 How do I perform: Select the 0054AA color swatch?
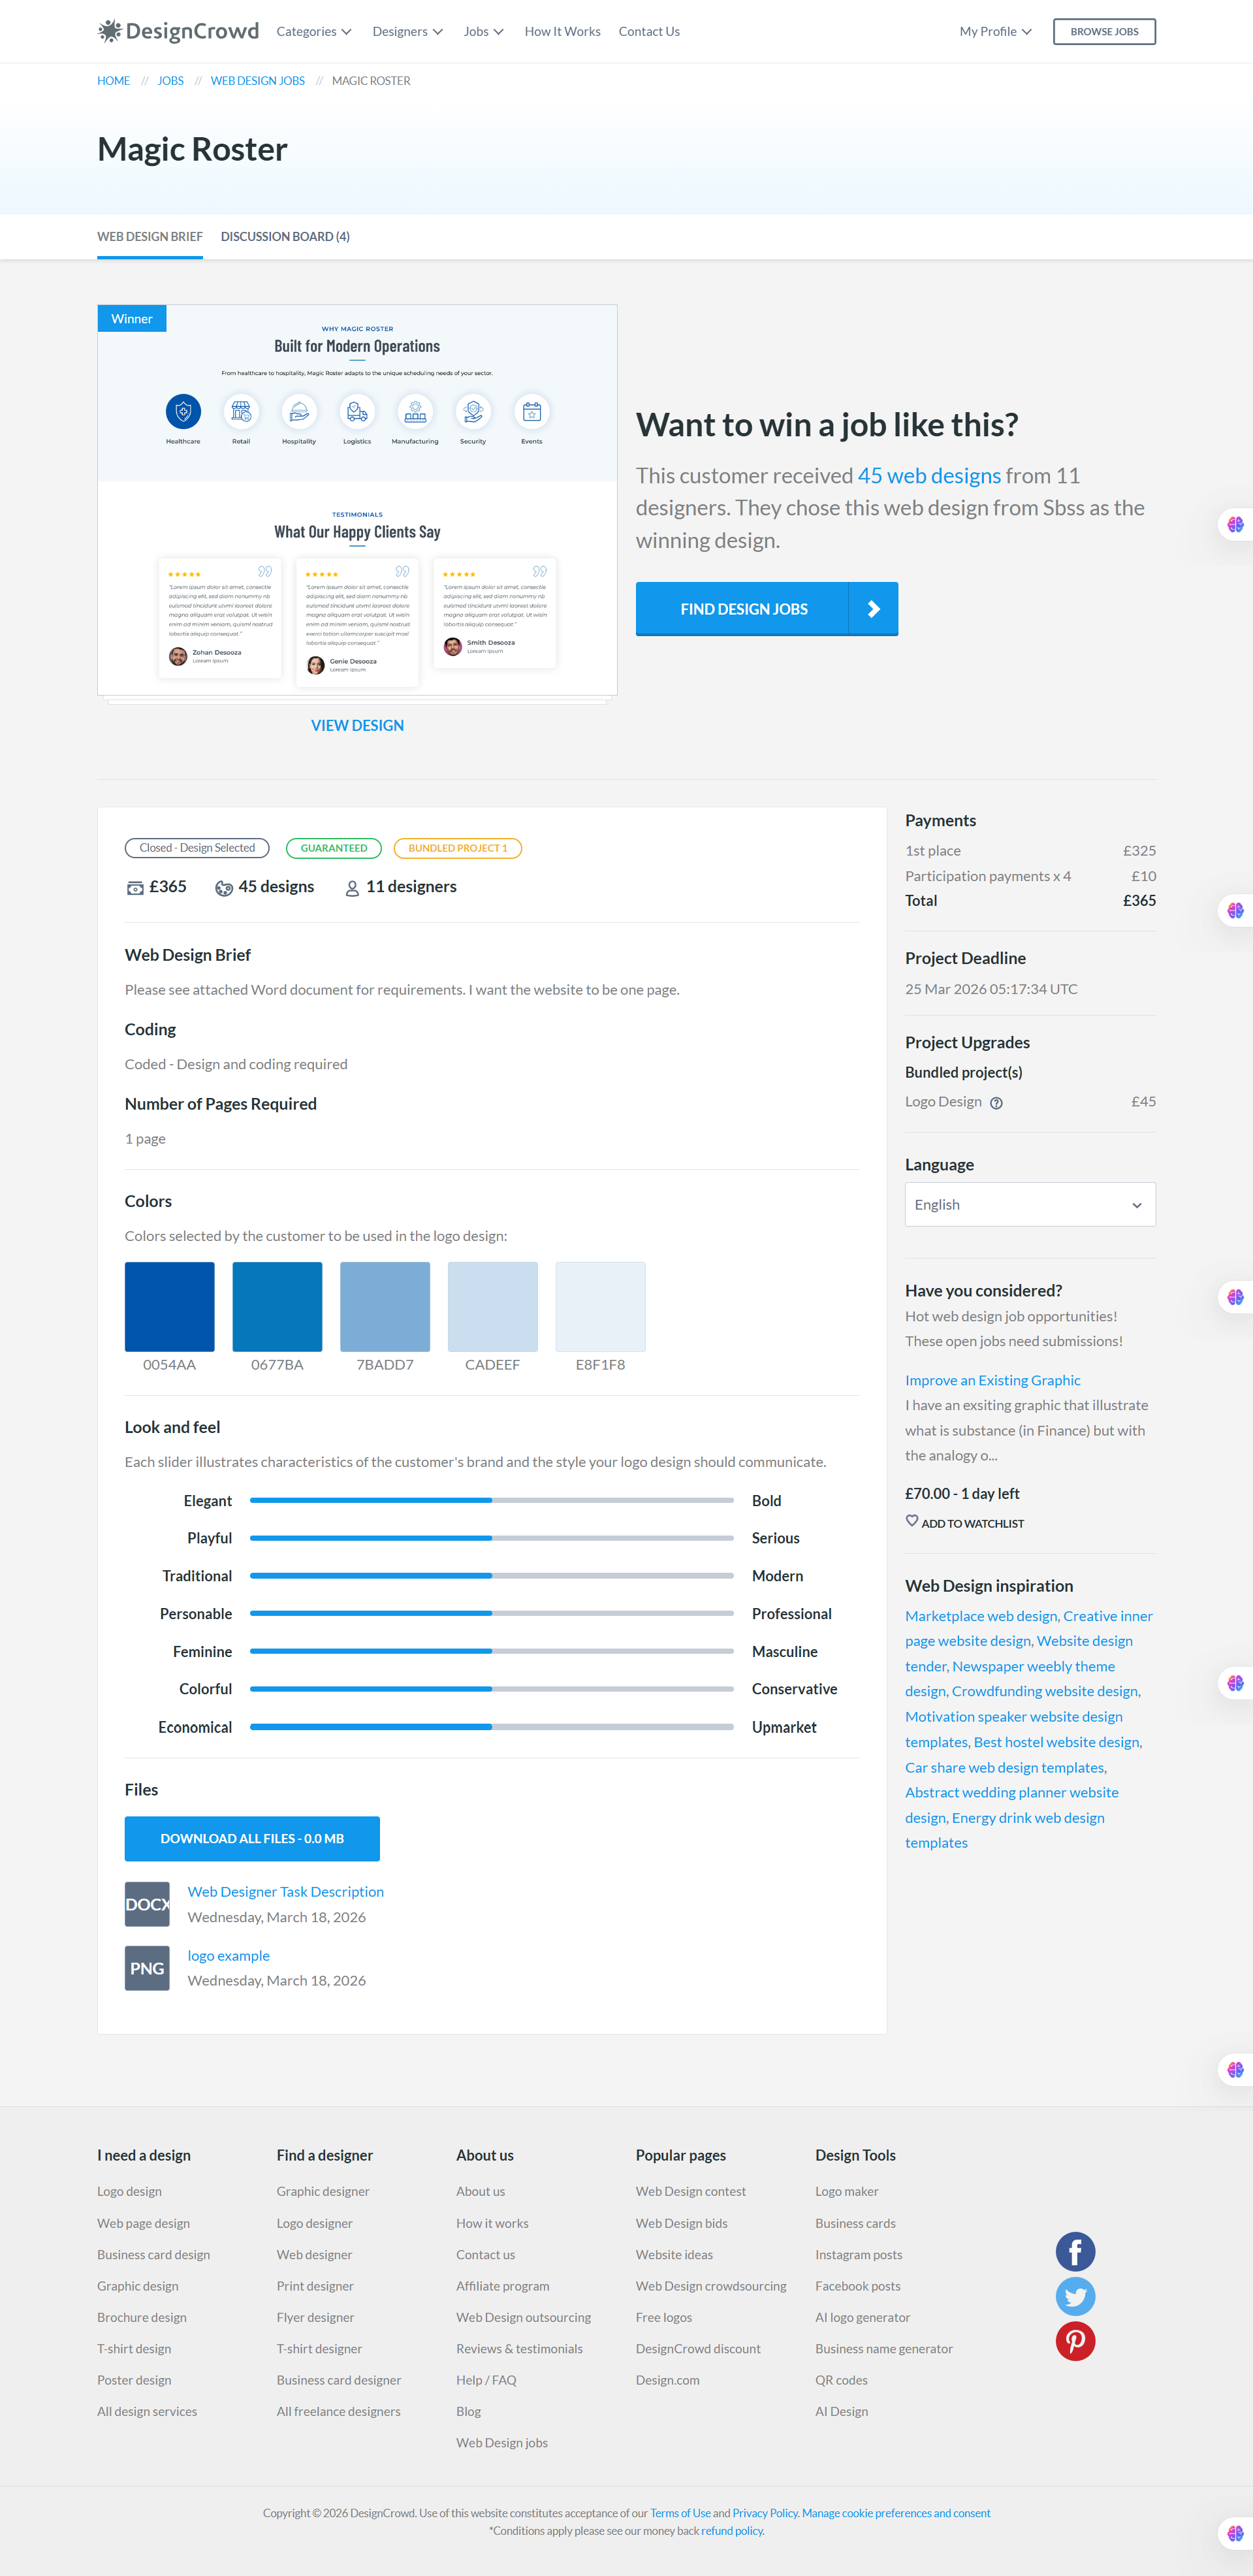(168, 1306)
